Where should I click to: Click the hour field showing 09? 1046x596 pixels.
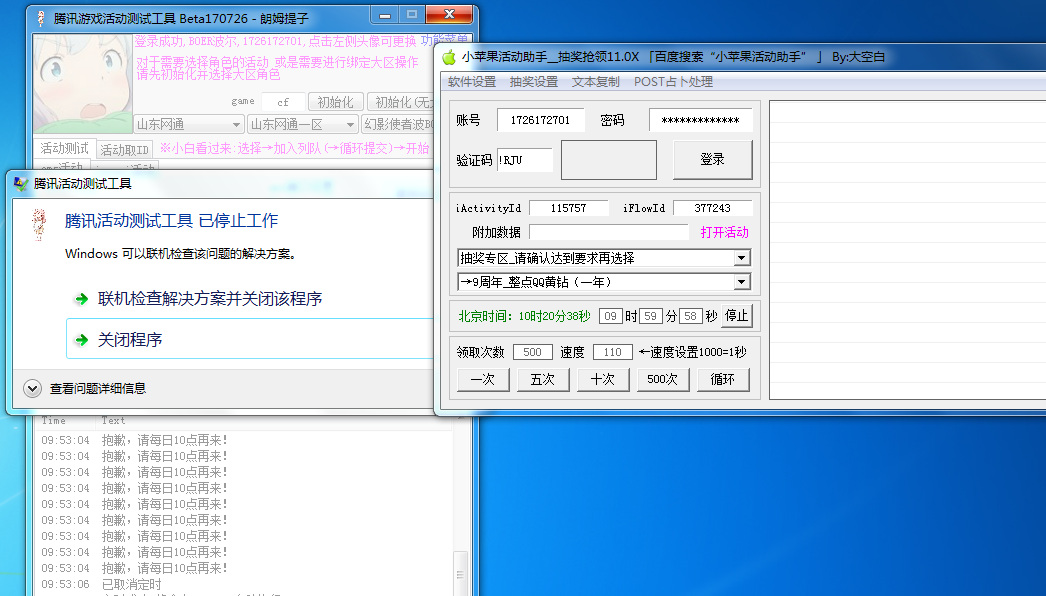point(611,316)
